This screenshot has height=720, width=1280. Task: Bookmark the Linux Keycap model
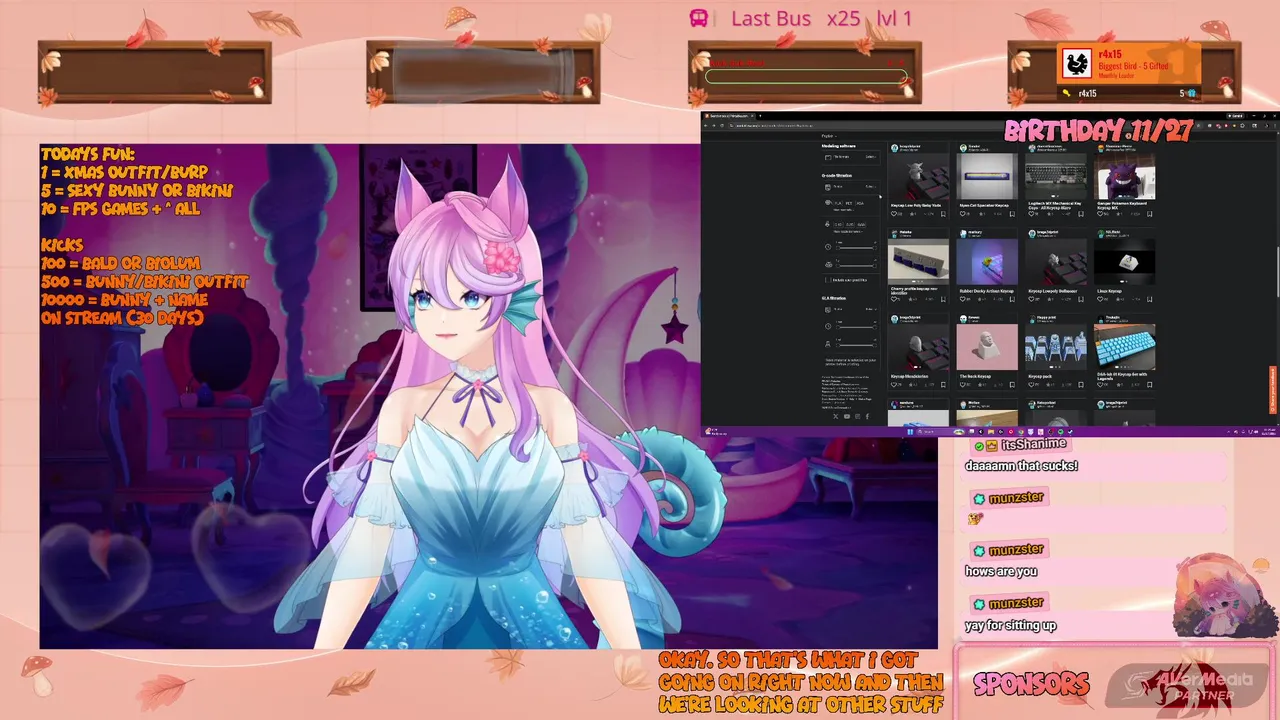pyautogui.click(x=1149, y=299)
